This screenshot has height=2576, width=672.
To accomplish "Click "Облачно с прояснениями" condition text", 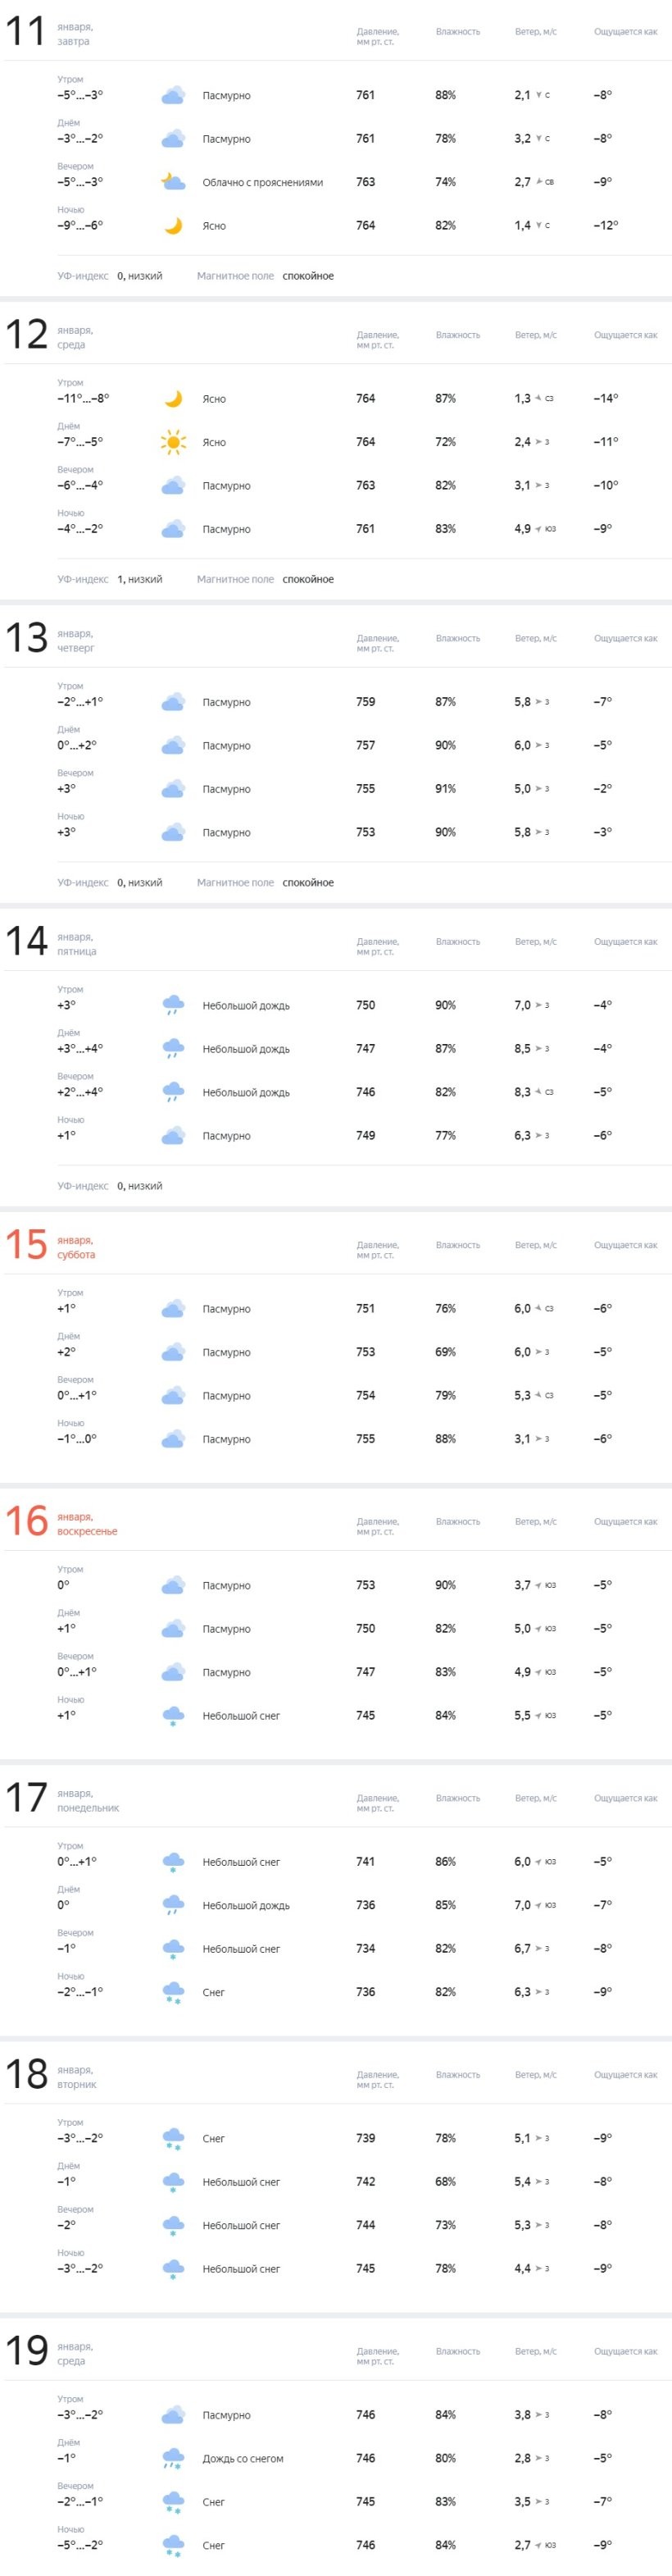I will tap(262, 183).
